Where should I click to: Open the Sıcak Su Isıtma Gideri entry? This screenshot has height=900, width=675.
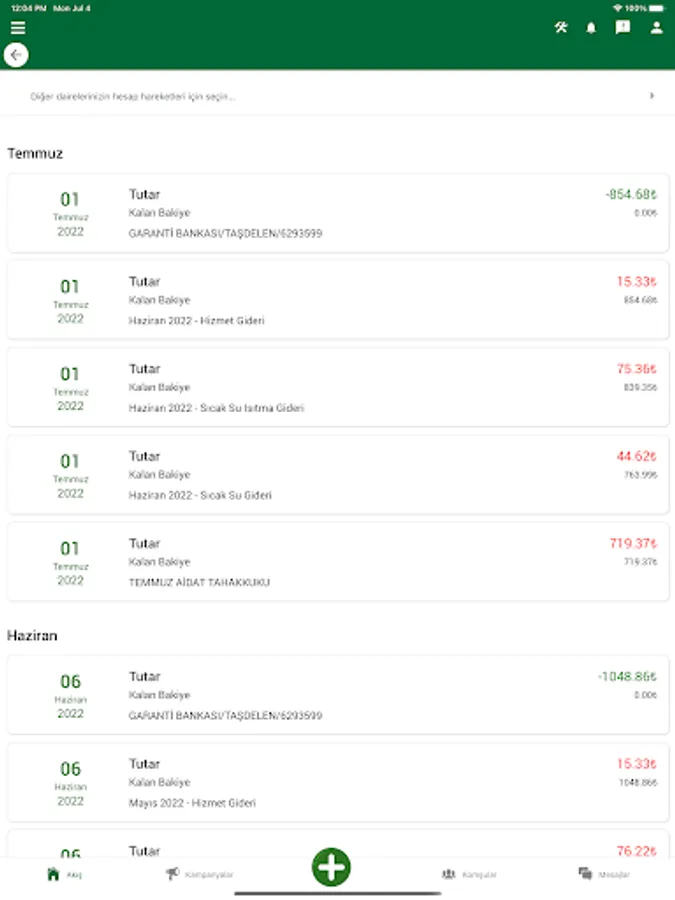point(337,387)
